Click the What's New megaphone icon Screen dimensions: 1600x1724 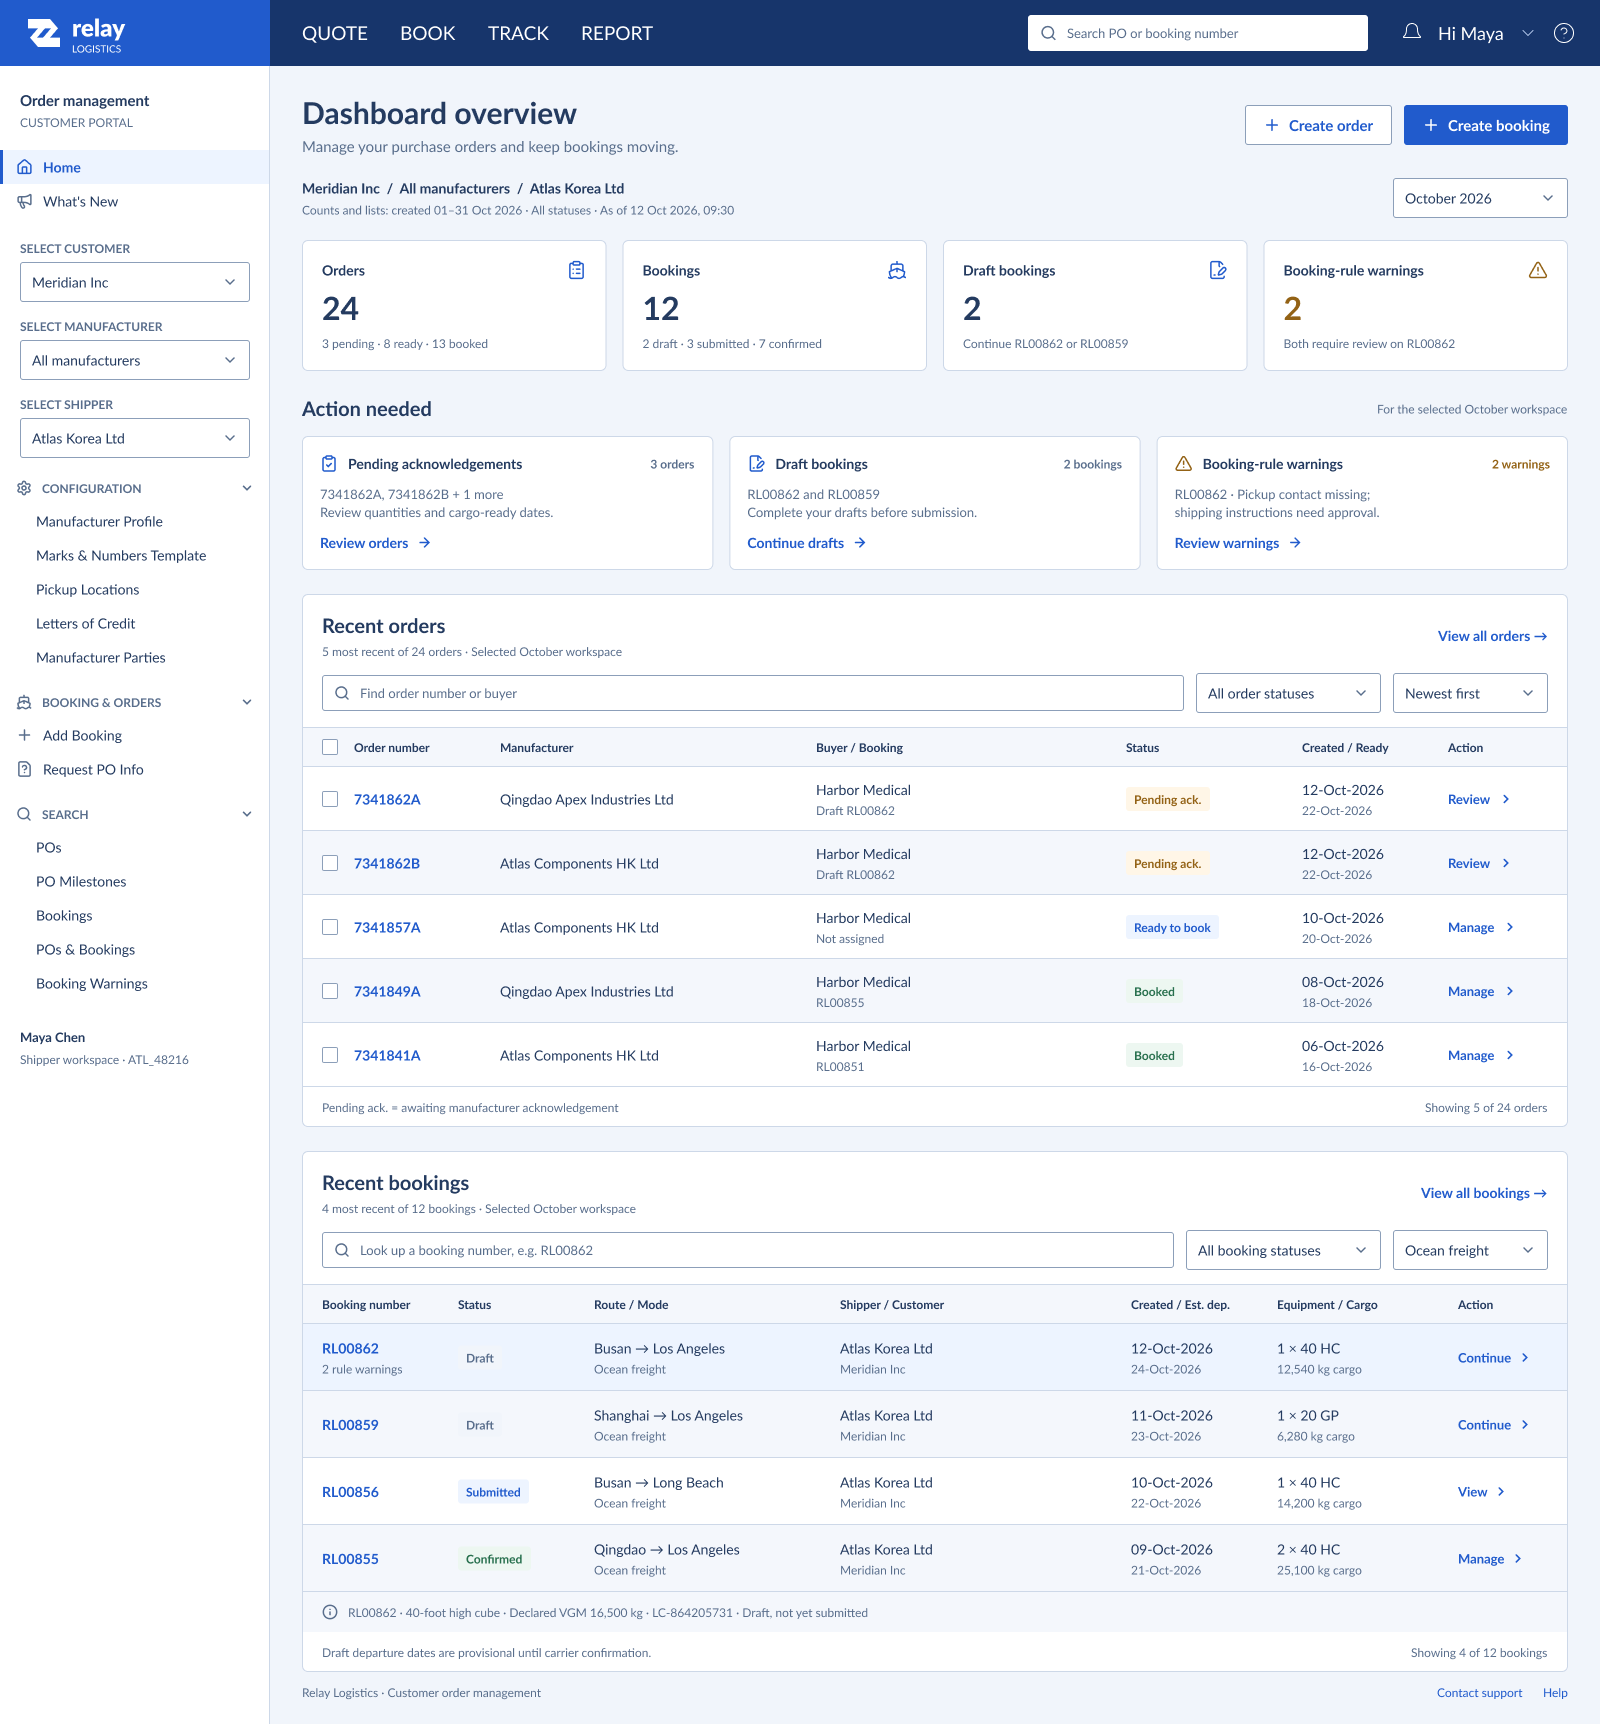pyautogui.click(x=25, y=201)
